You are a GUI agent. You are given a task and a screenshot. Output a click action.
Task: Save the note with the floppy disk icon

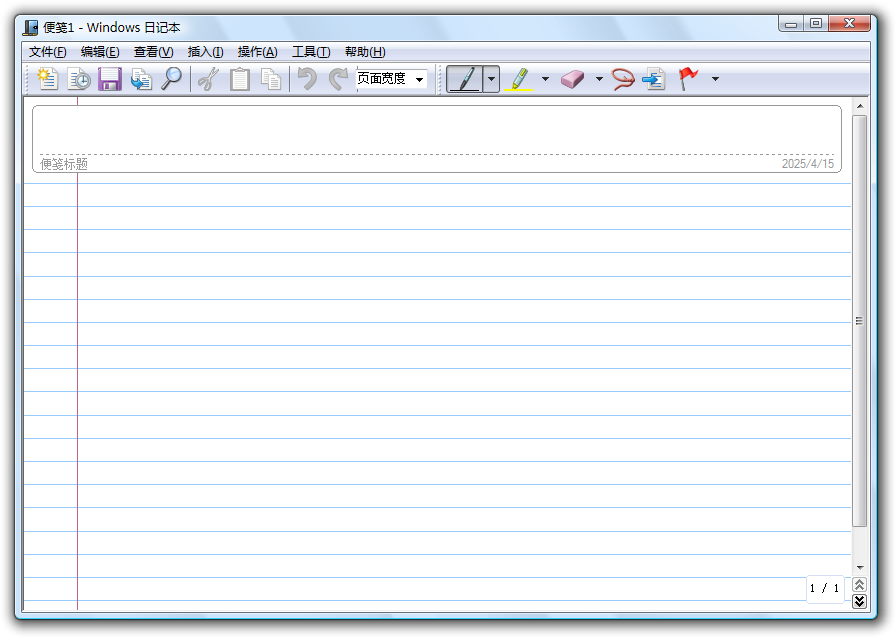click(x=110, y=79)
